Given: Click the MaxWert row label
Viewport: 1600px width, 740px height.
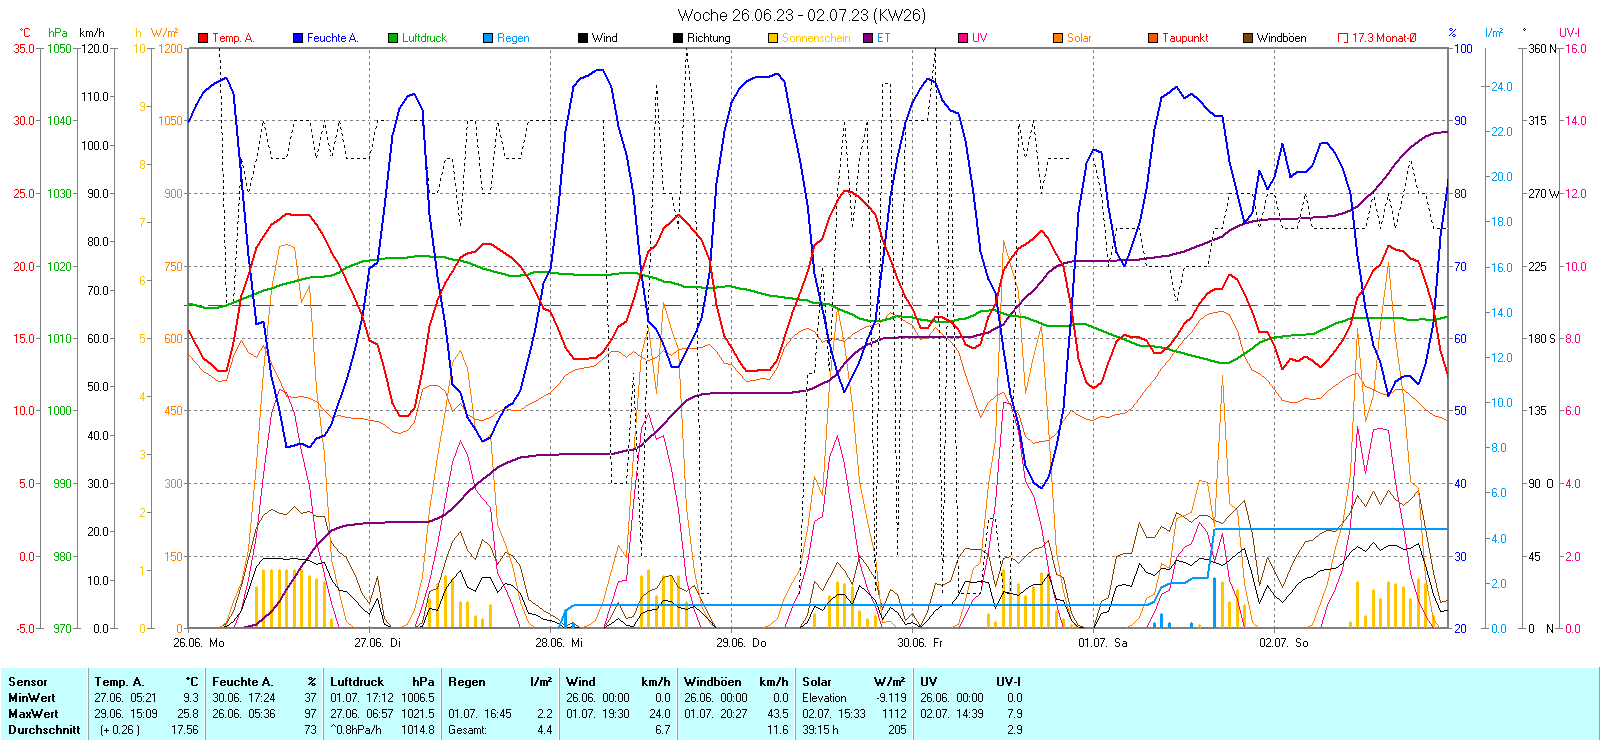Looking at the screenshot, I should [x=33, y=714].
